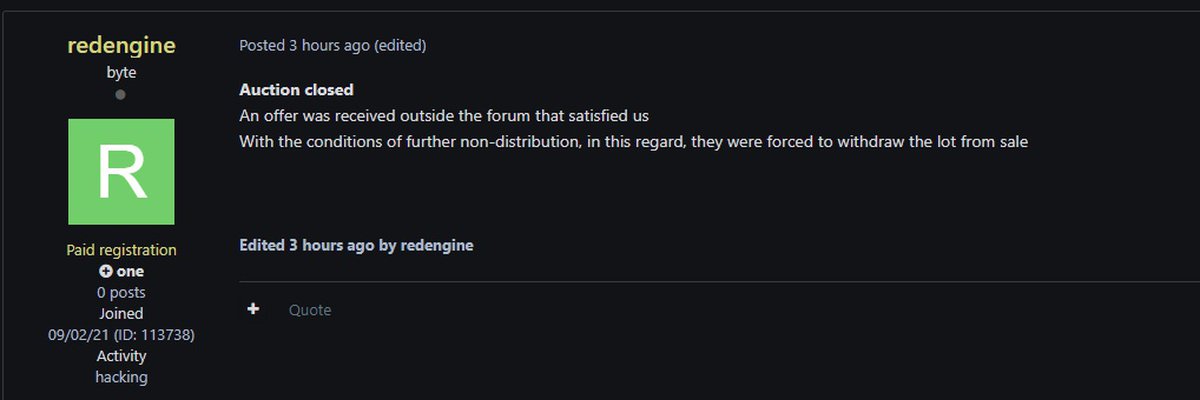The width and height of the screenshot is (1200, 400).
Task: Open the redengine username profile link
Action: (x=120, y=46)
